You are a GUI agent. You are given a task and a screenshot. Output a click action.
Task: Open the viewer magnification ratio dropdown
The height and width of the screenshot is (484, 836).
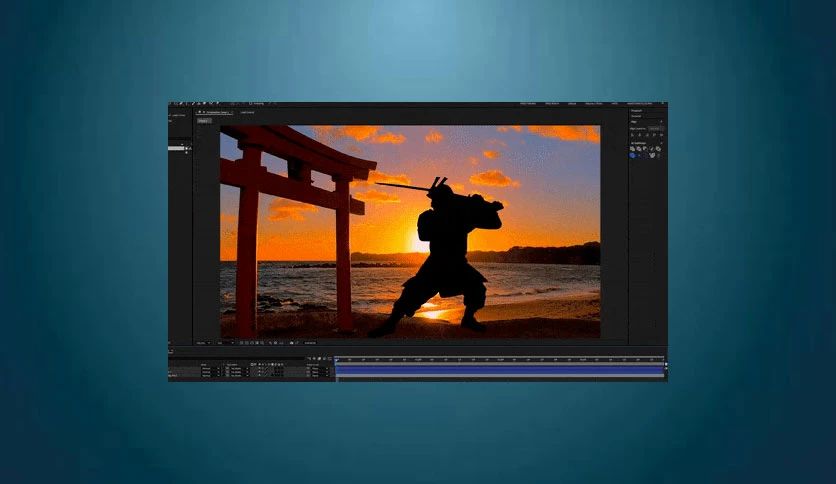[203, 343]
